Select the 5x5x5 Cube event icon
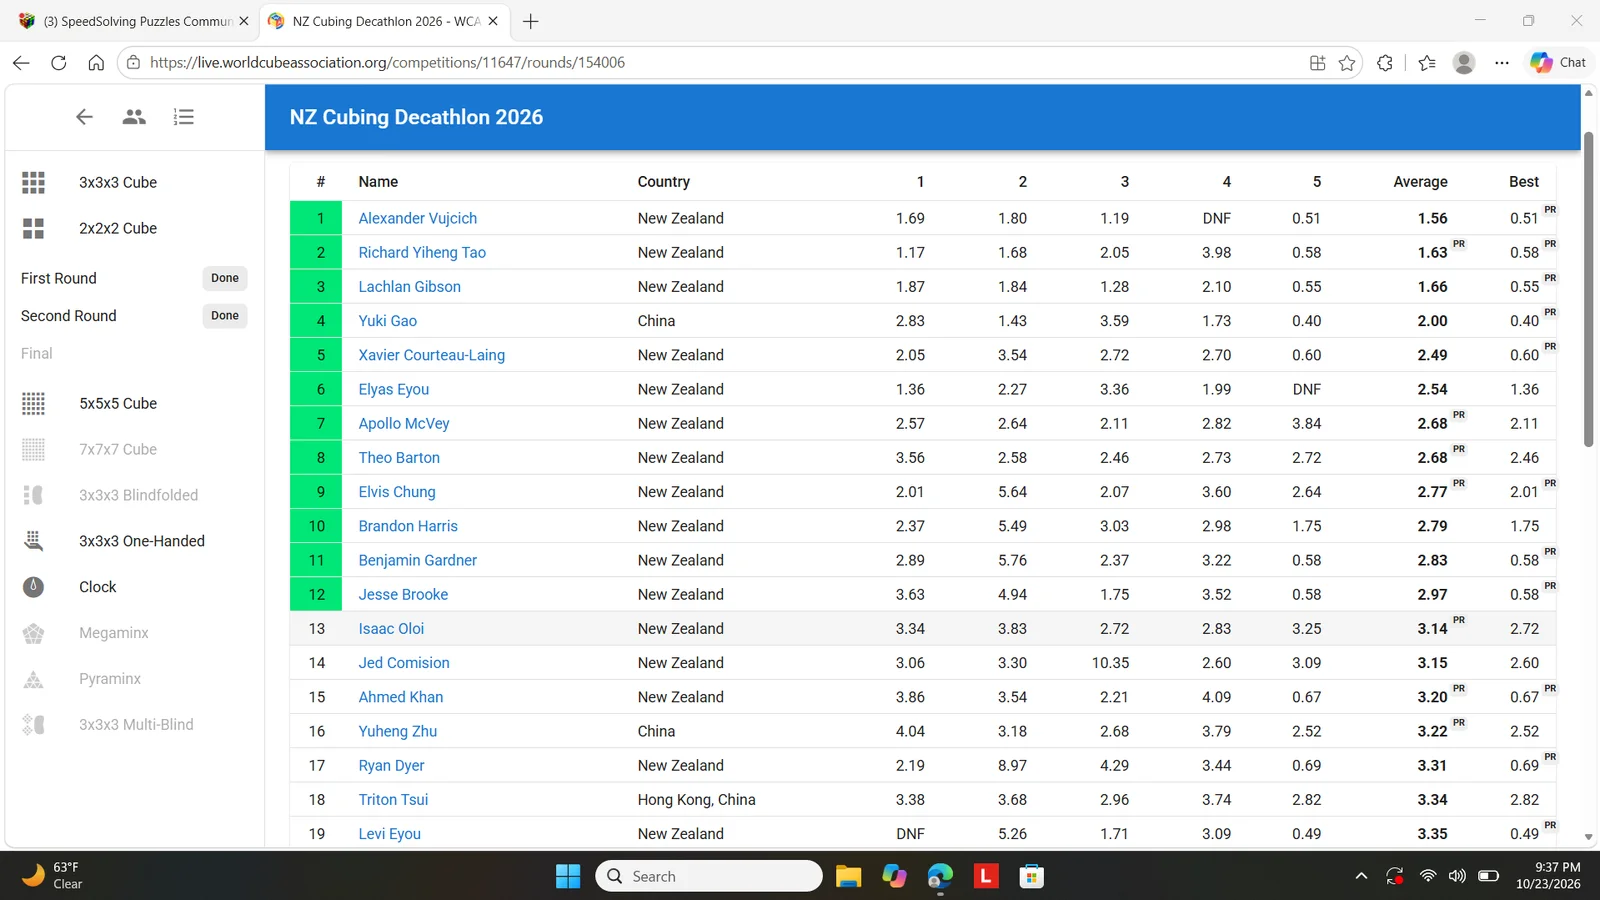Screen dimensions: 1600x900 click(33, 403)
